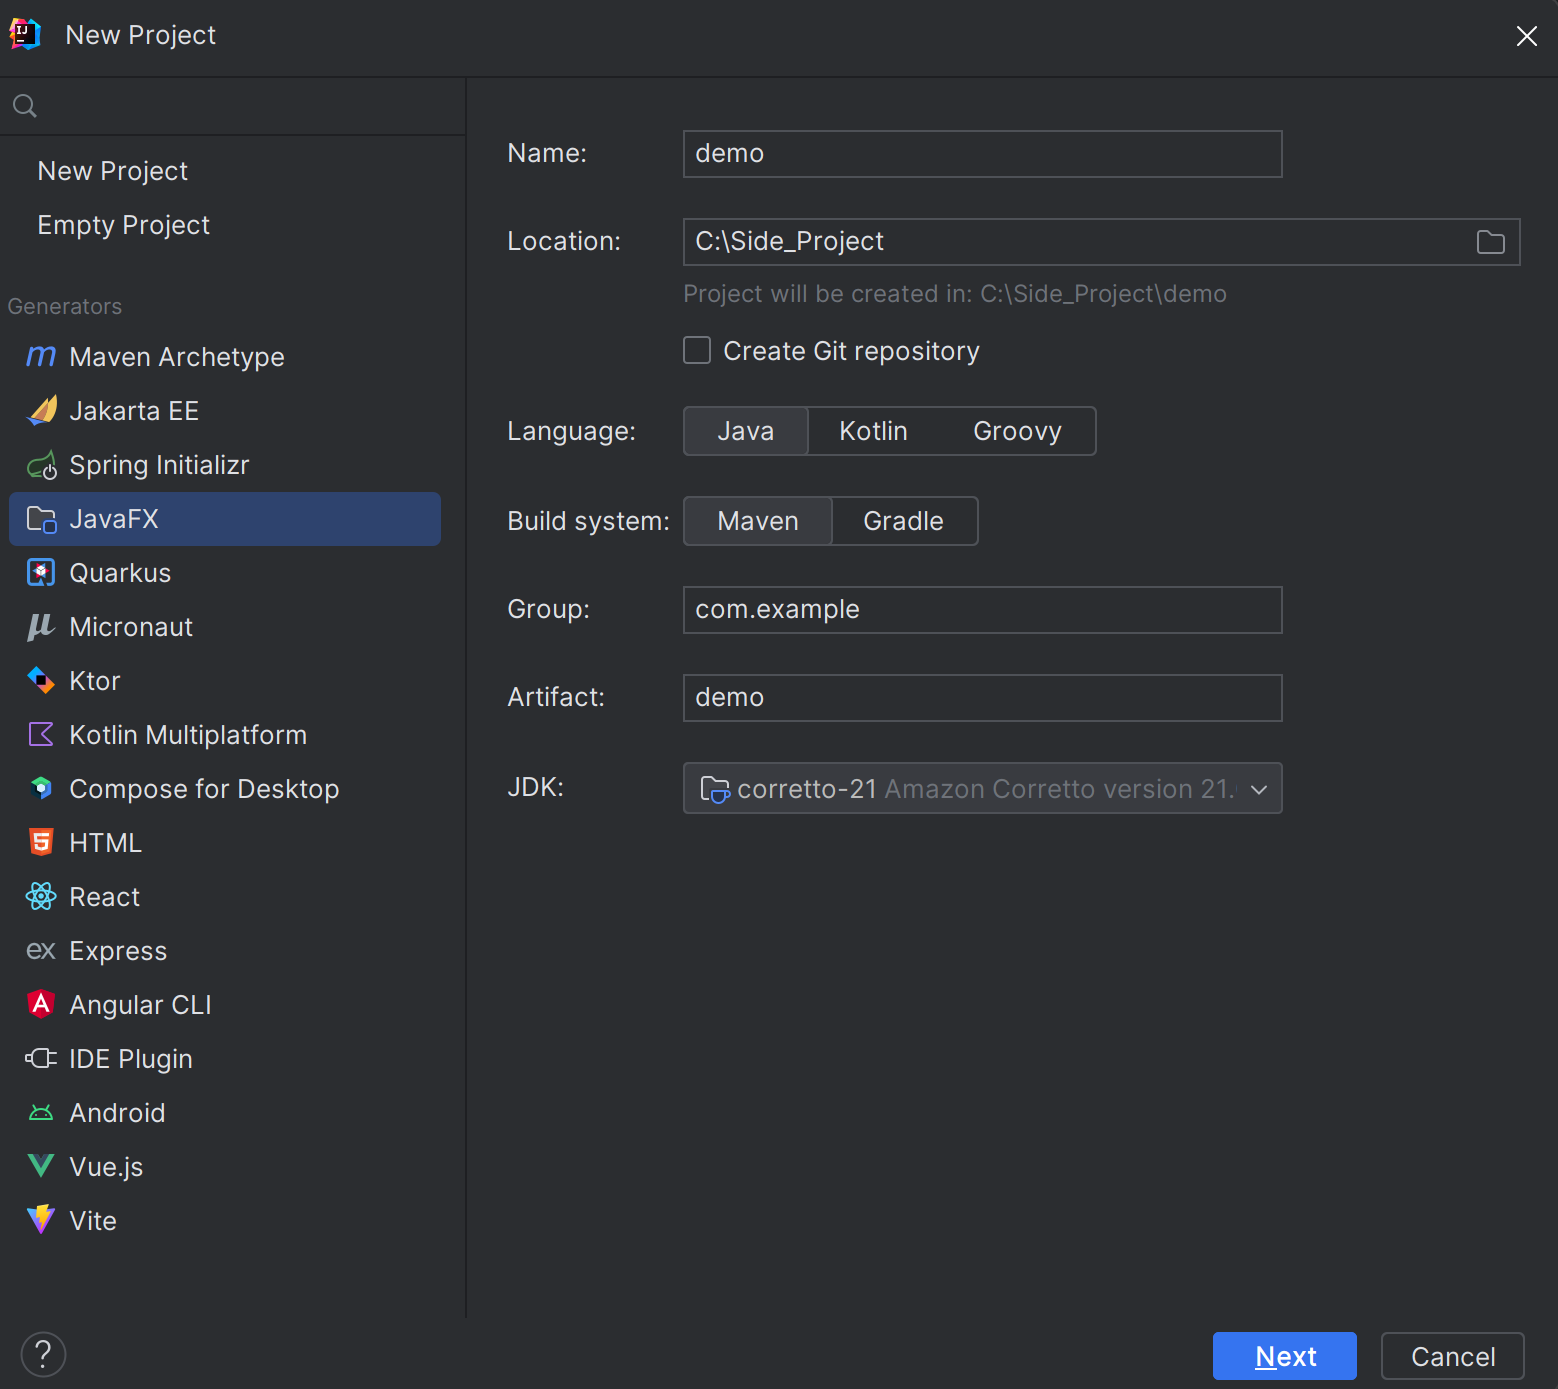Choose Maven build system

[x=758, y=521]
